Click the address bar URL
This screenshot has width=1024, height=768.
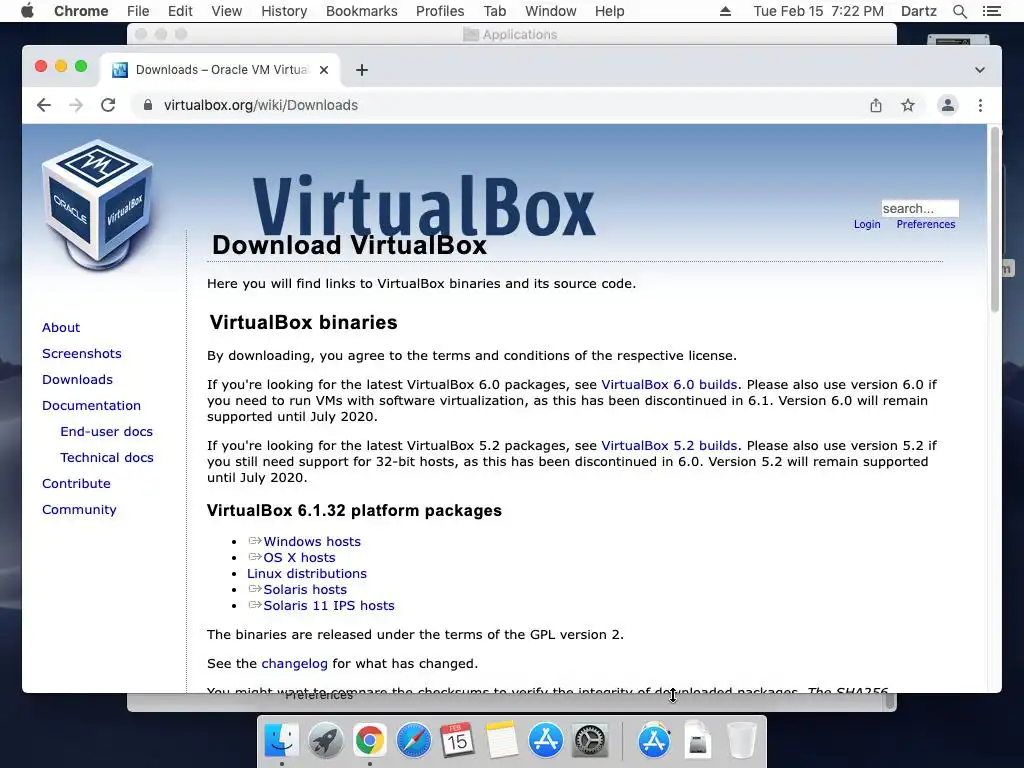(x=261, y=105)
